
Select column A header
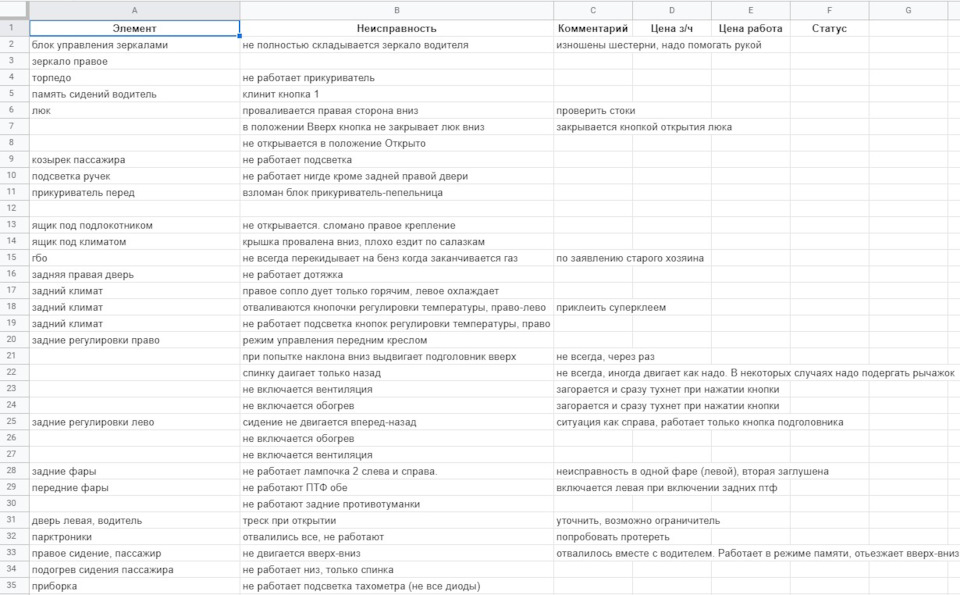point(135,10)
